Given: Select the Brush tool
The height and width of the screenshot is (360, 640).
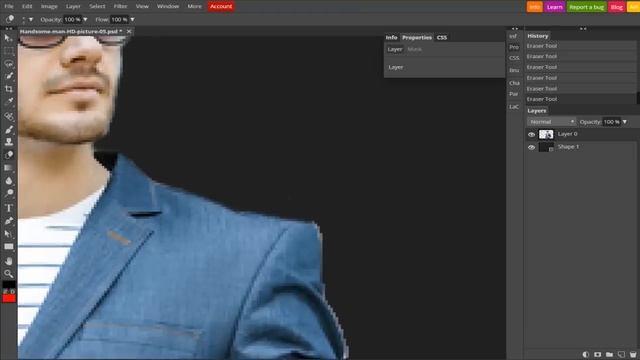Looking at the screenshot, I should [8, 130].
